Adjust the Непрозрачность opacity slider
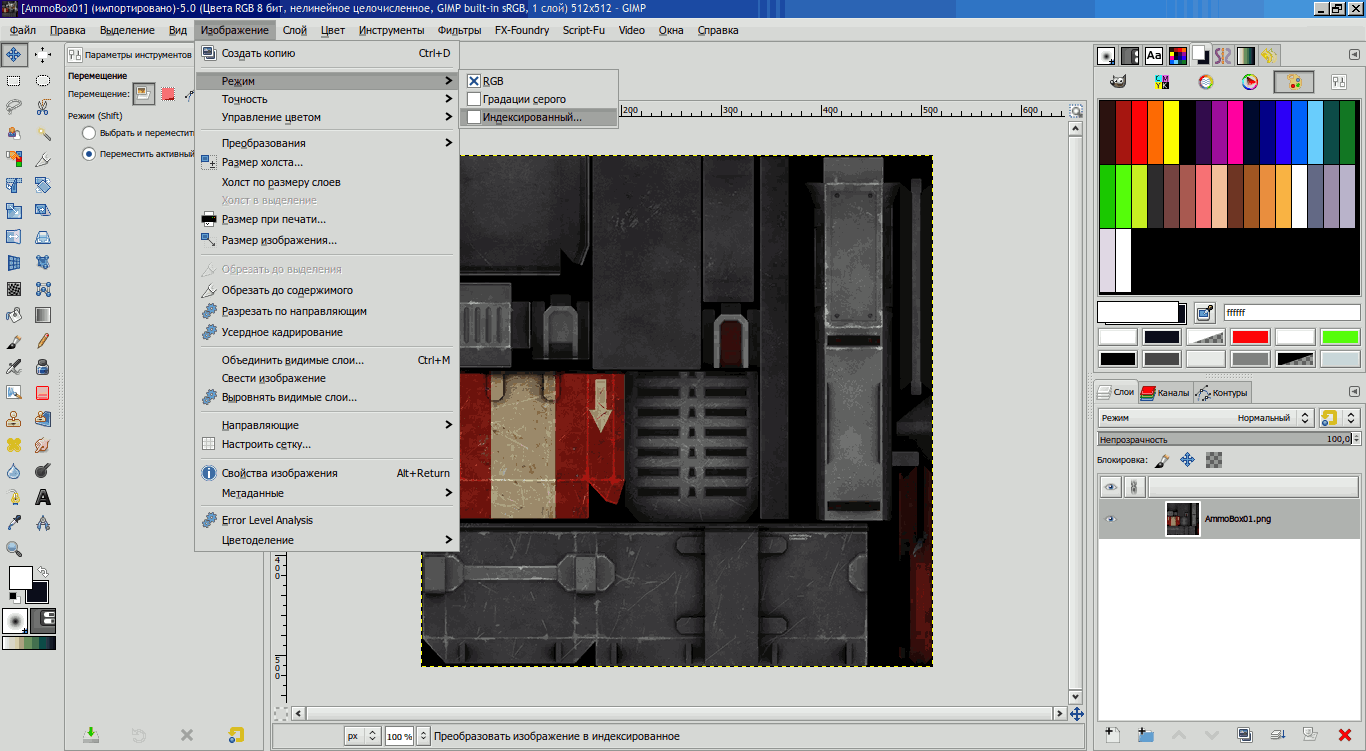Screen dimensions: 1366x751 (1228, 439)
